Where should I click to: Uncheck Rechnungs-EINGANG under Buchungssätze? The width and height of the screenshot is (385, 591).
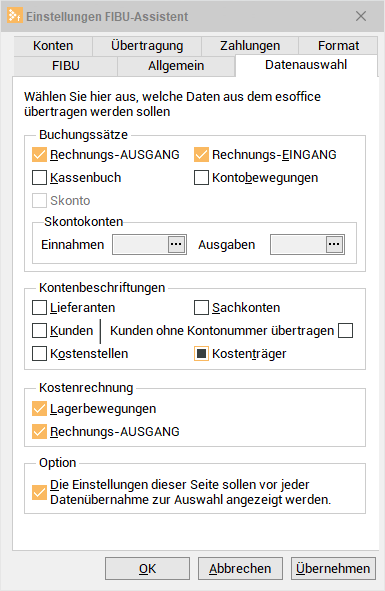coord(201,155)
